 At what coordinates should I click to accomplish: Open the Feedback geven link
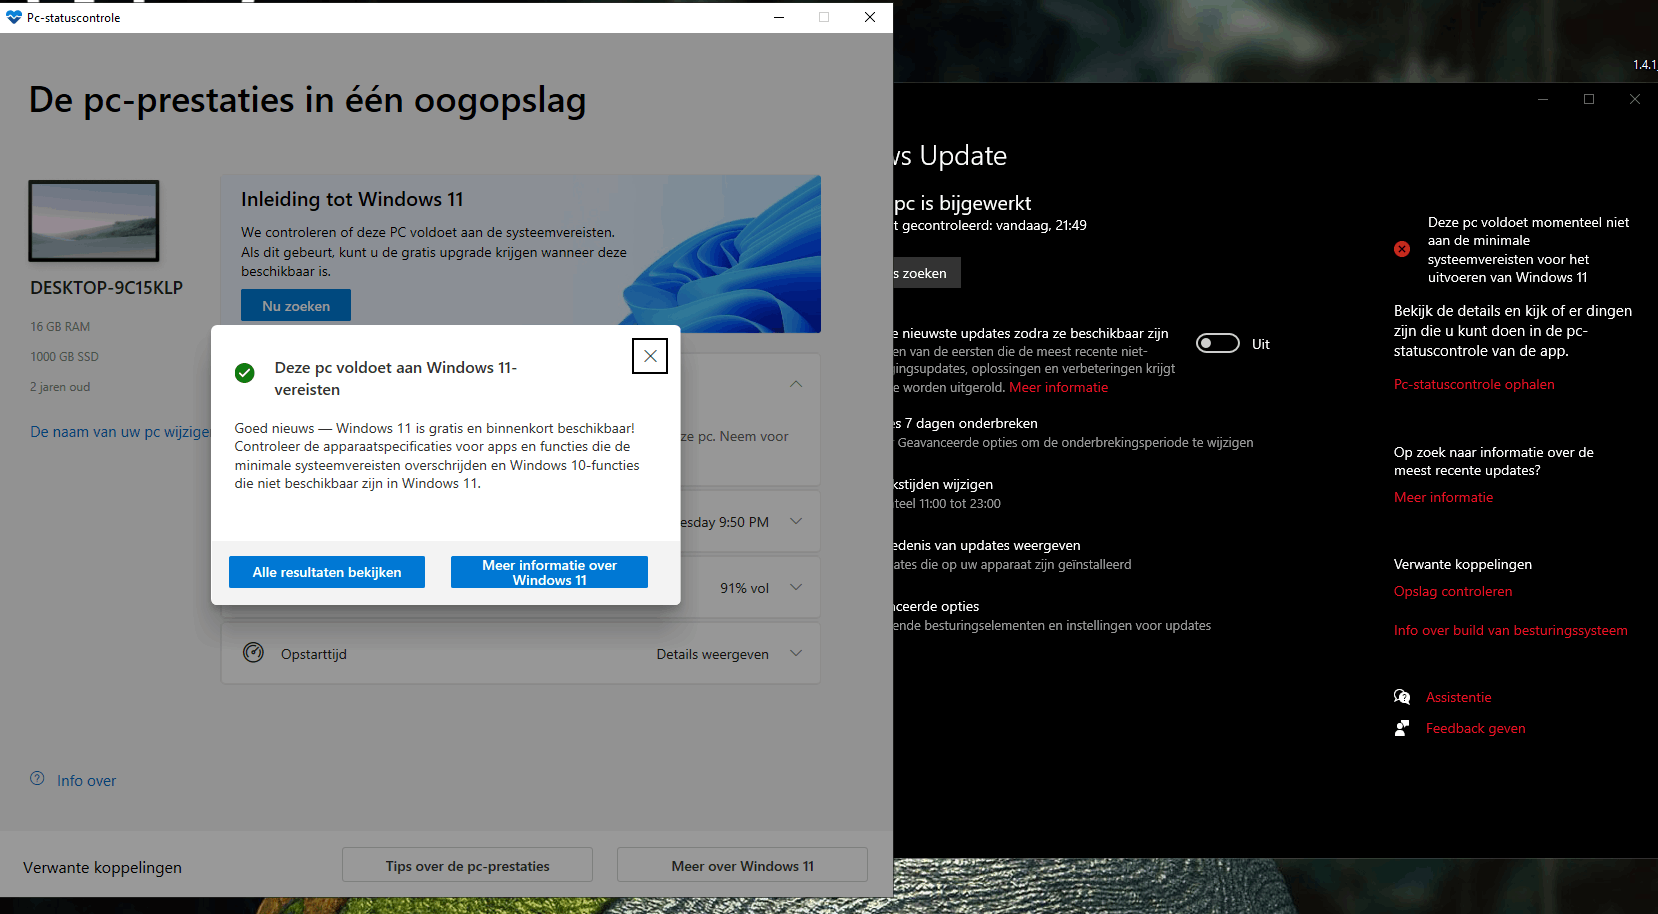1475,728
